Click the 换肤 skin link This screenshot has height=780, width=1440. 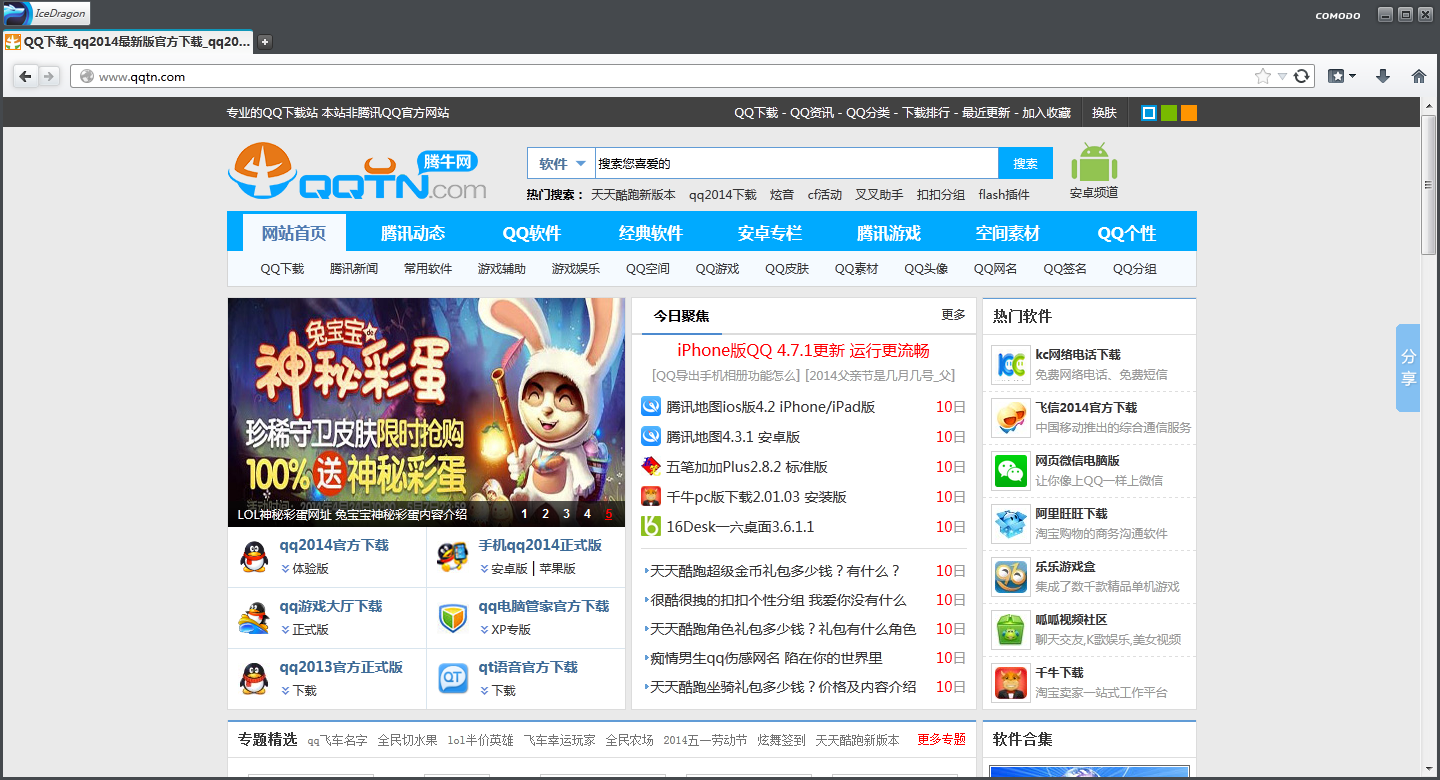[1104, 113]
